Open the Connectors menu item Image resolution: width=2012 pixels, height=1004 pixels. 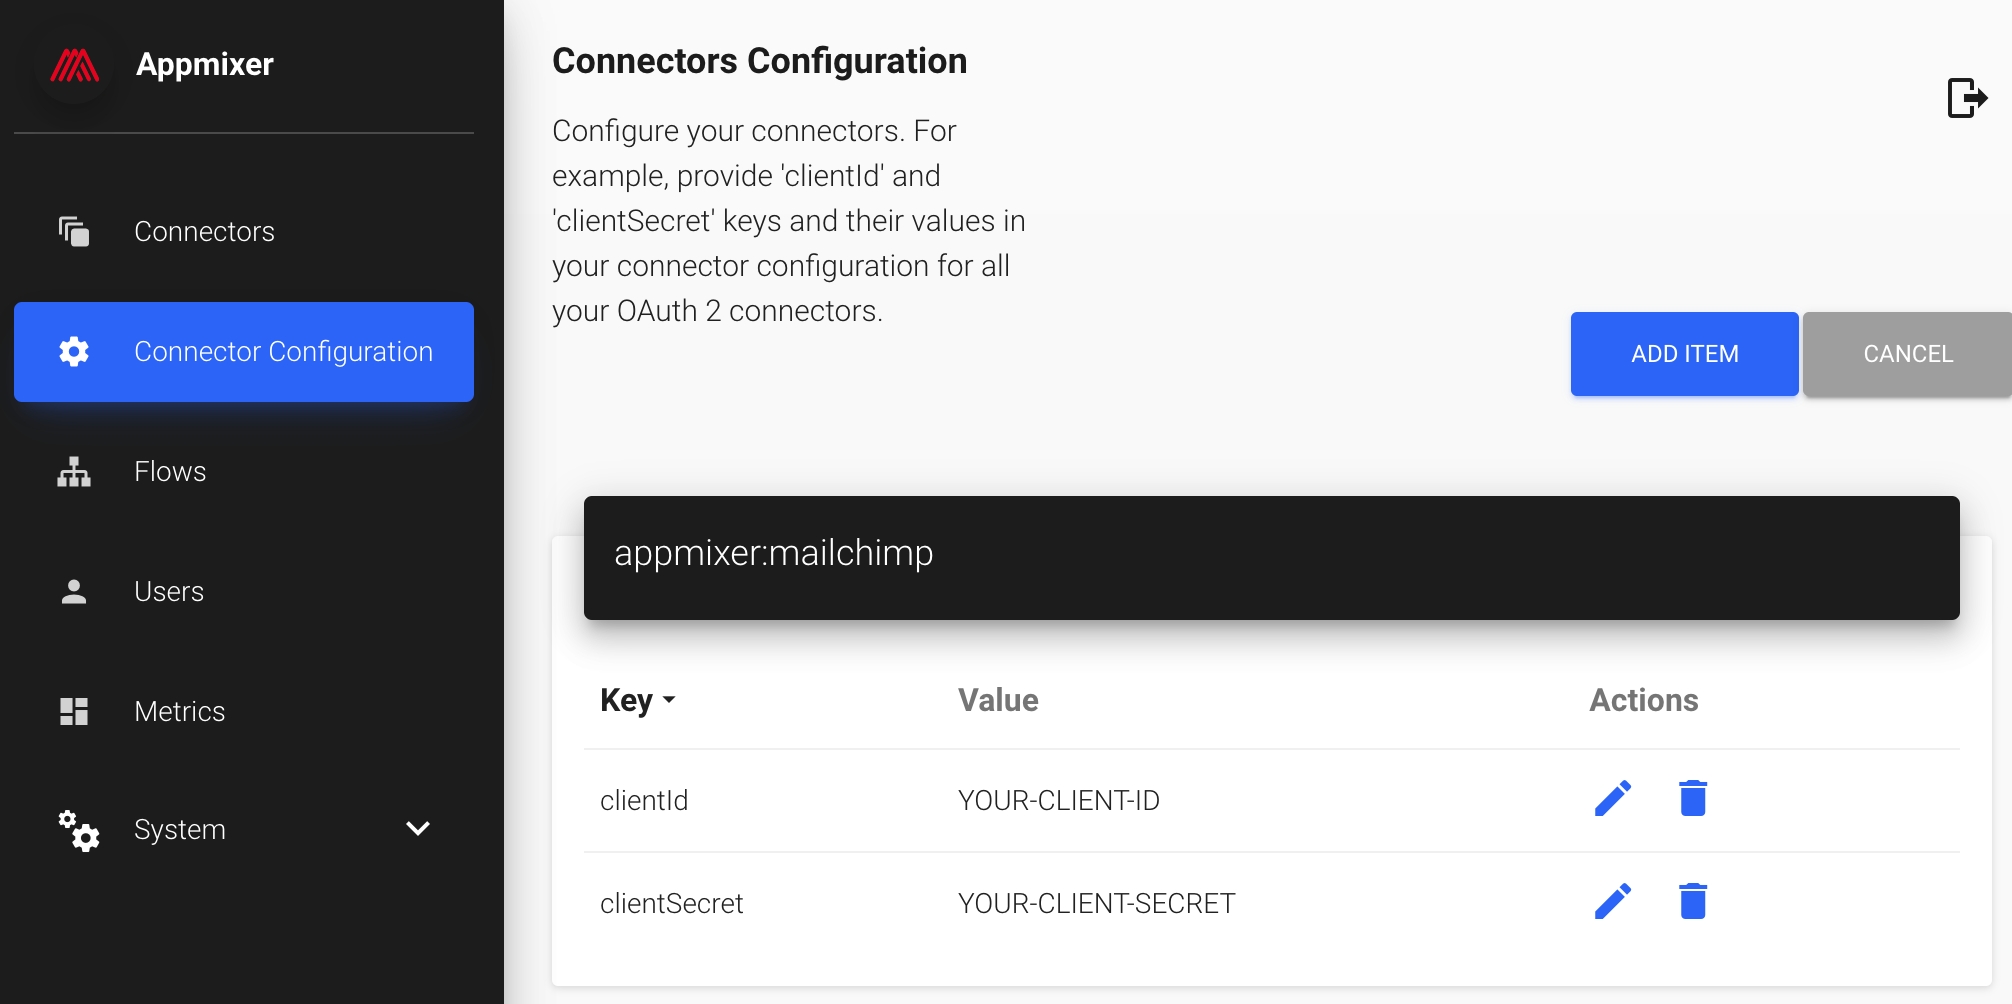click(204, 231)
